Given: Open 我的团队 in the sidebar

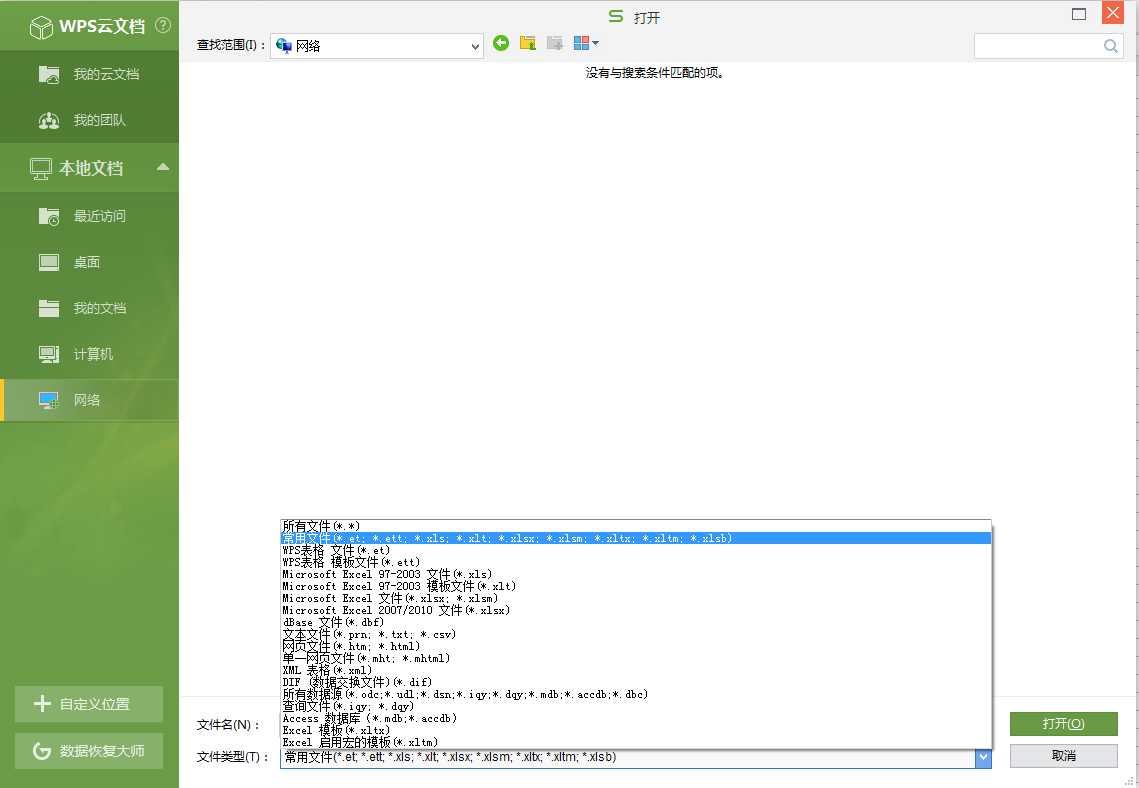Looking at the screenshot, I should coord(89,120).
